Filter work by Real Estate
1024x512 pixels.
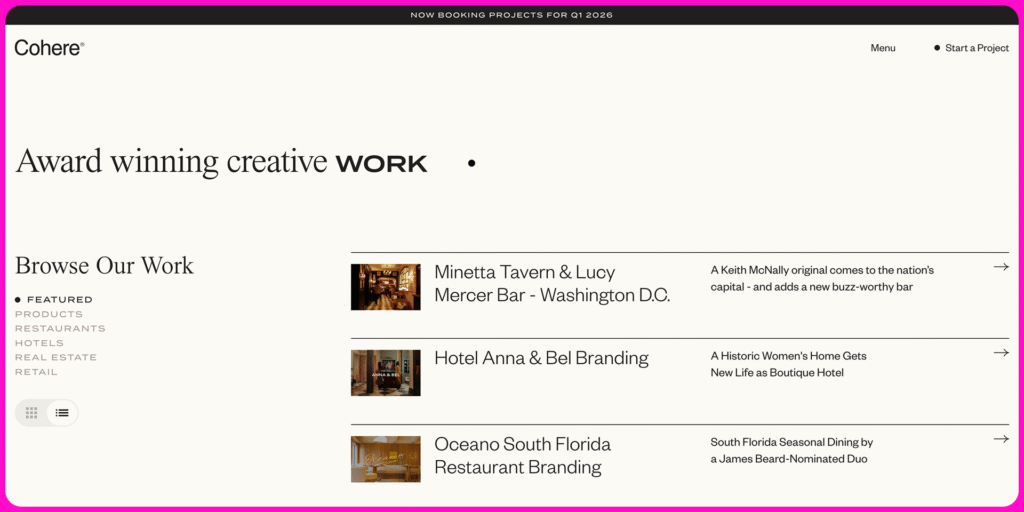point(56,357)
